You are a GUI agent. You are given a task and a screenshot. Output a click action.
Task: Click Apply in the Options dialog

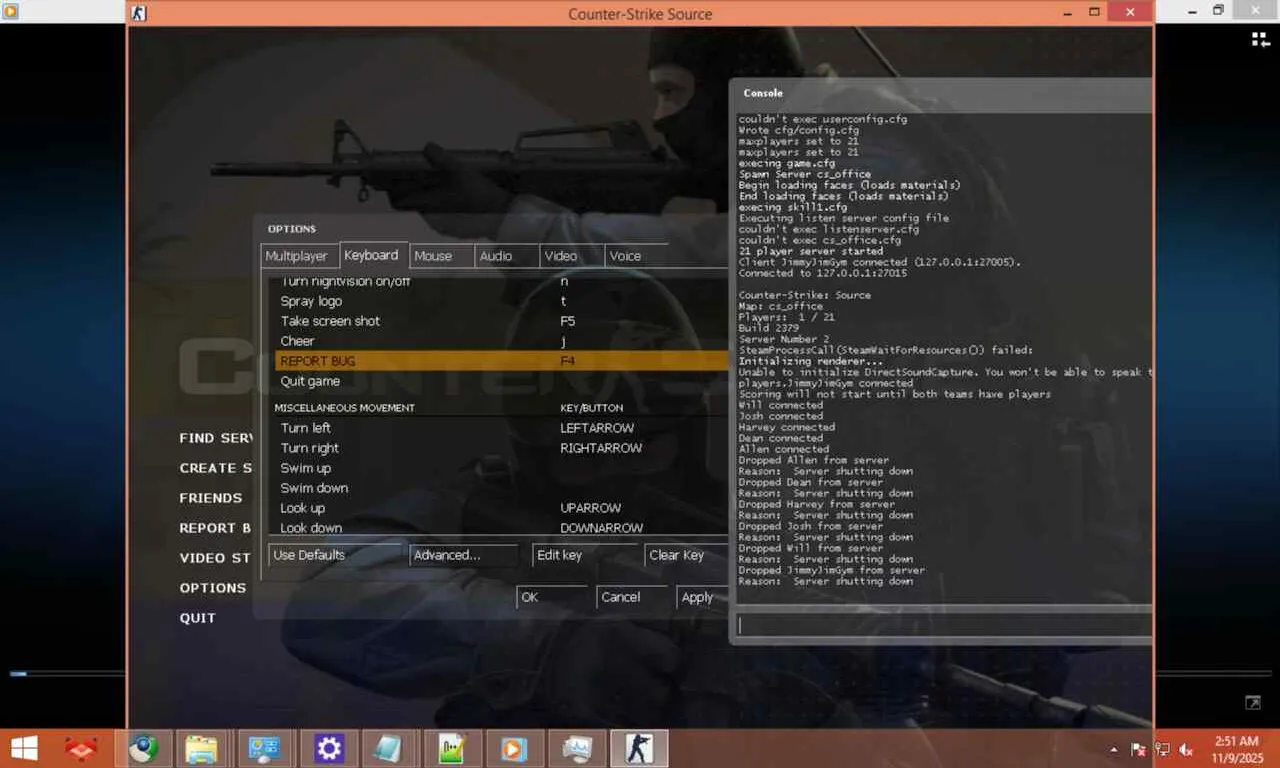[x=702, y=597]
